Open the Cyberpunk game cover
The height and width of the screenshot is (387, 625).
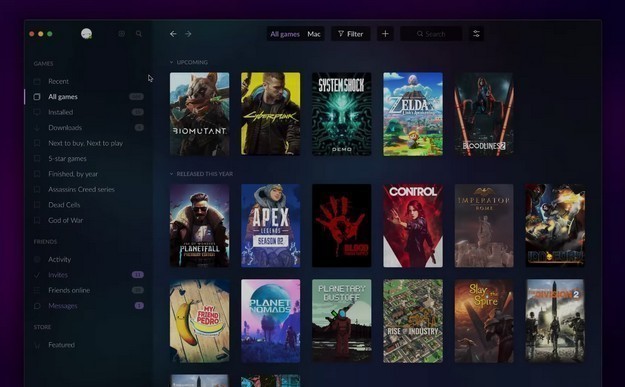coord(271,114)
